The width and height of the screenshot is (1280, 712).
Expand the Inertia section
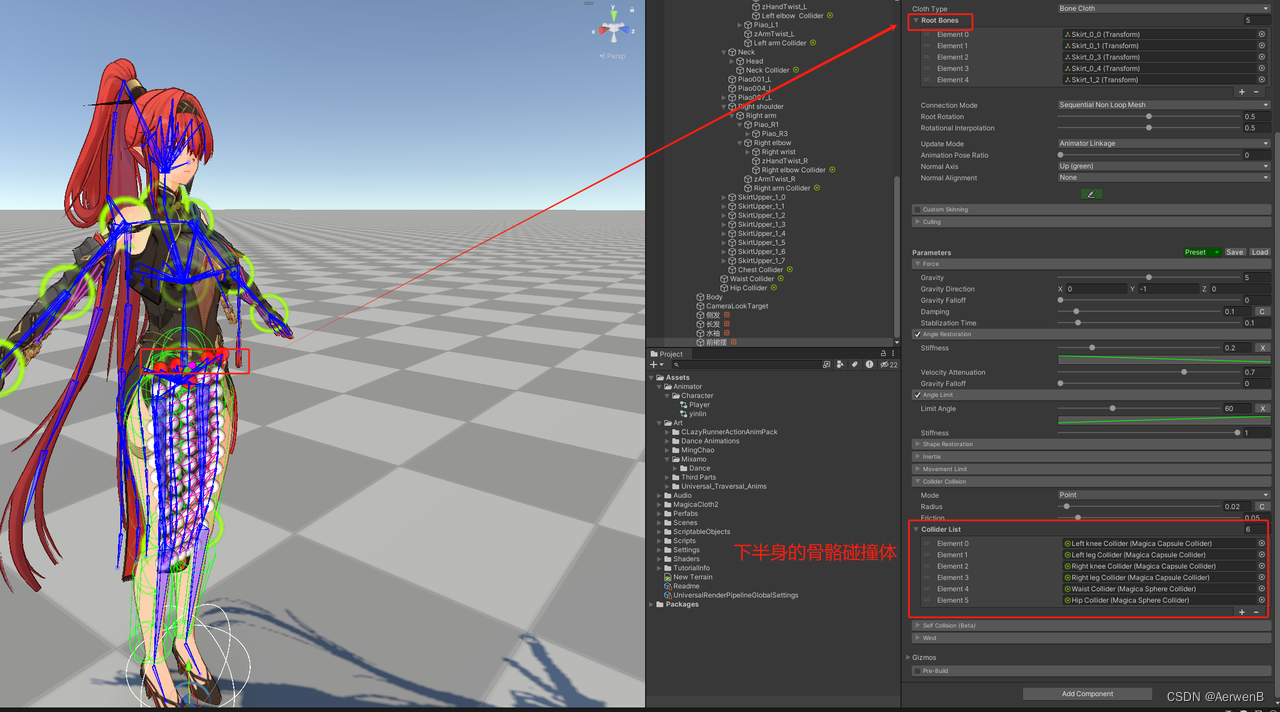(917, 457)
